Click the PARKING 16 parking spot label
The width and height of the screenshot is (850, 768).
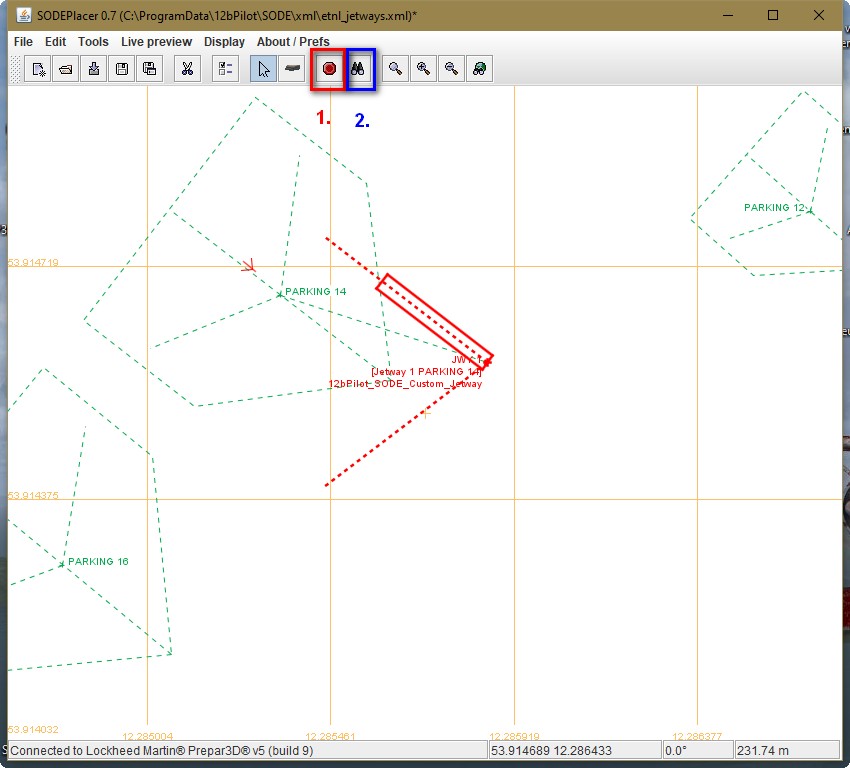(x=98, y=562)
